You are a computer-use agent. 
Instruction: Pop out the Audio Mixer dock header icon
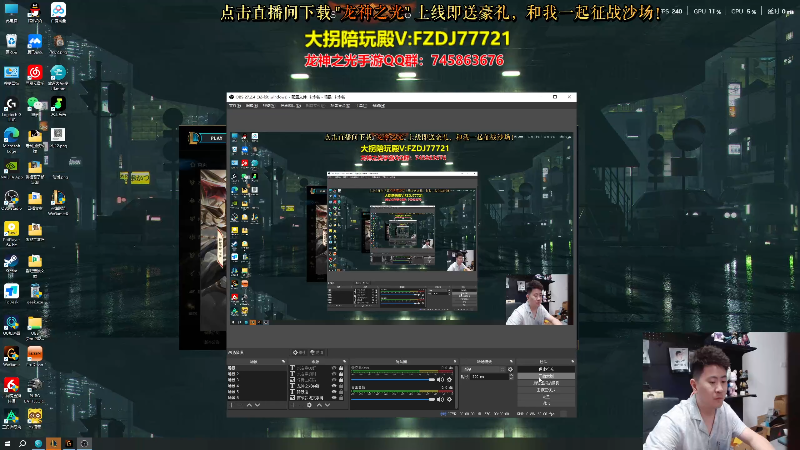coord(455,361)
